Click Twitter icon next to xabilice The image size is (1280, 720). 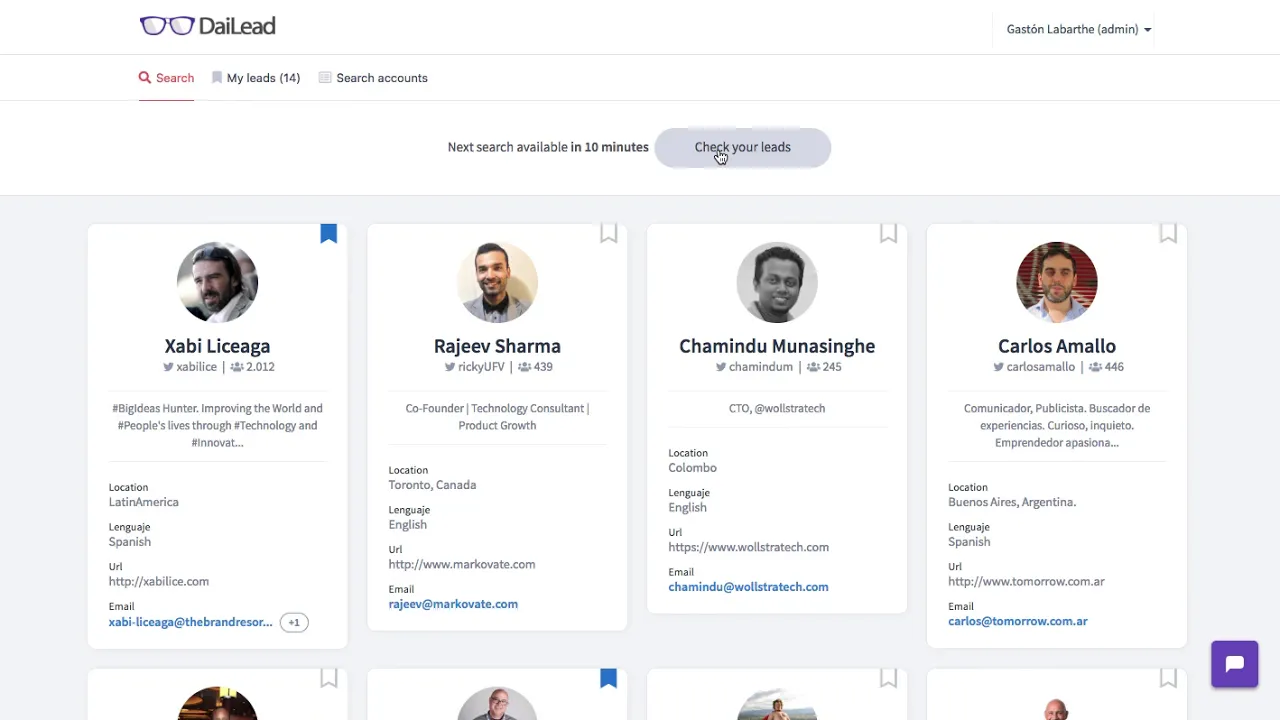coord(169,367)
